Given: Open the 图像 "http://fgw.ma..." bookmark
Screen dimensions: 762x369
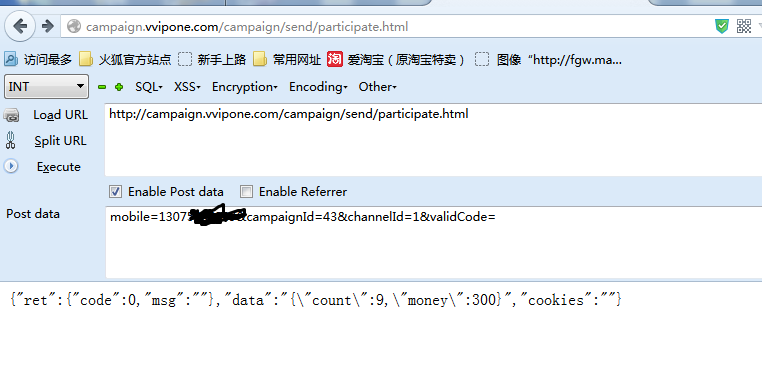Looking at the screenshot, I should tap(549, 60).
